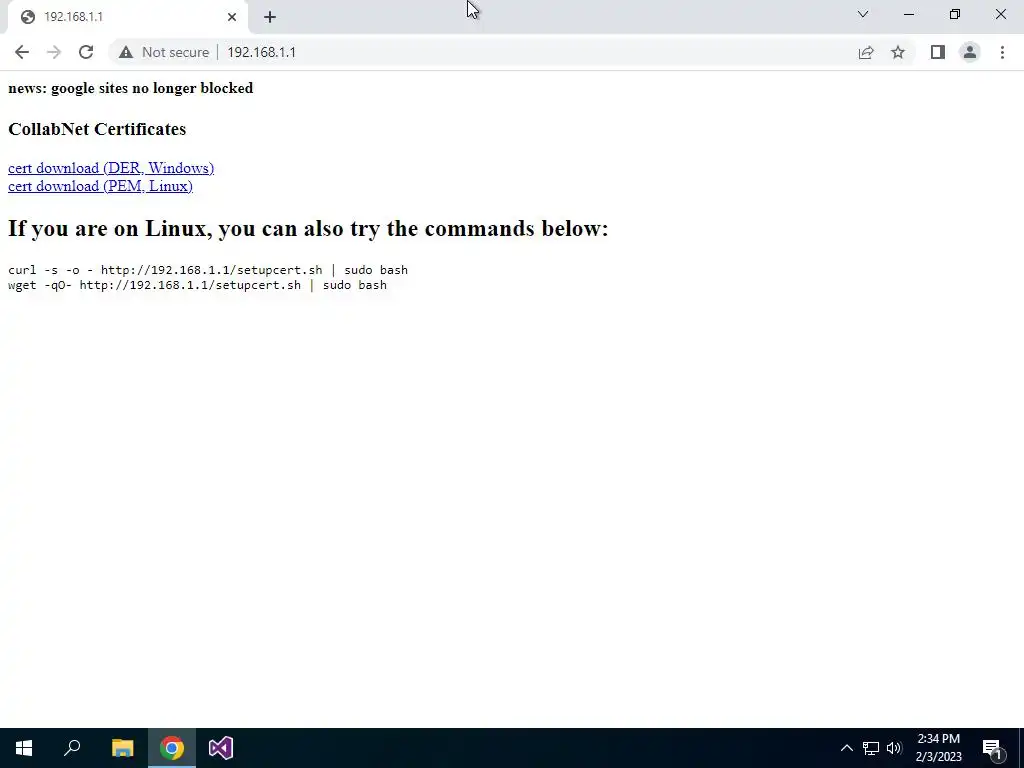Viewport: 1024px width, 768px height.
Task: Download the DER Windows certificate
Action: click(x=111, y=168)
